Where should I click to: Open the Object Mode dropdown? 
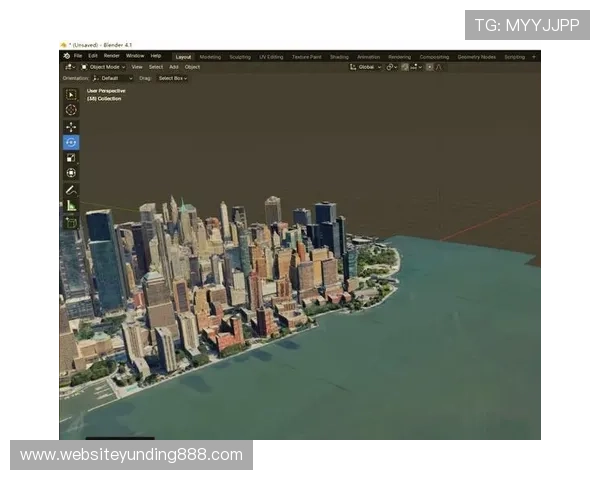pos(102,67)
